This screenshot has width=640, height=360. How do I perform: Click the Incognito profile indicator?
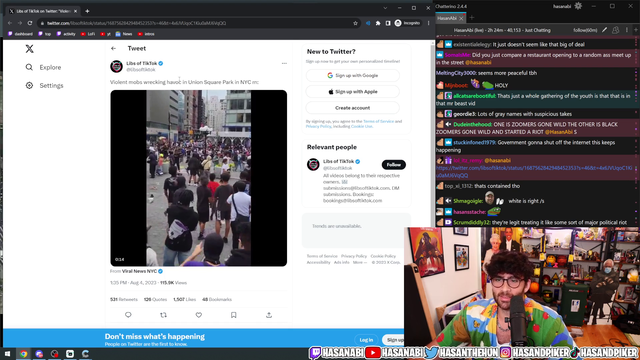407,23
